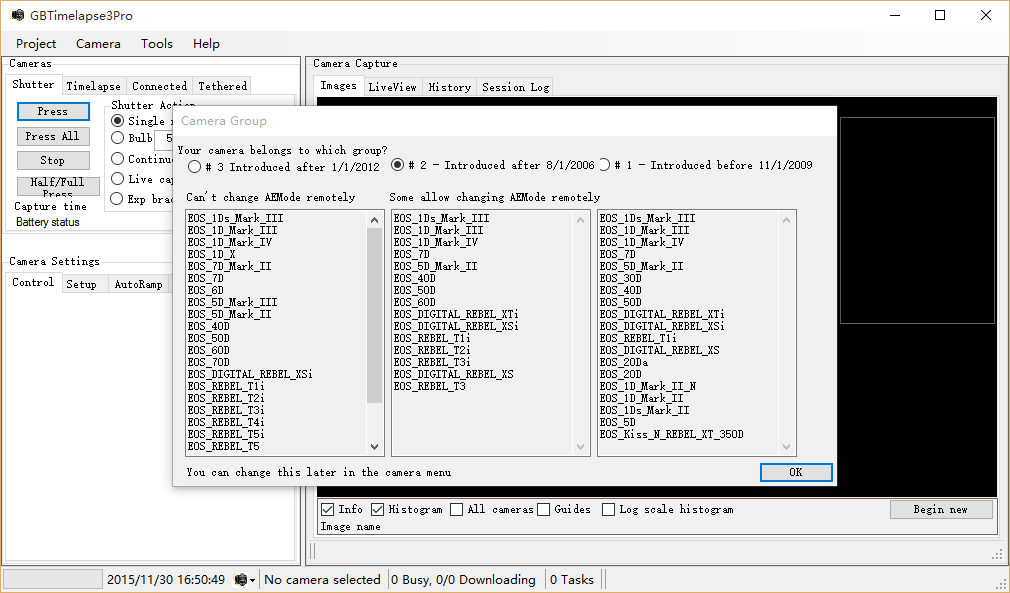The image size is (1010, 593).
Task: Click EOS_5D_Mark_III in group 3 list
Action: point(233,302)
